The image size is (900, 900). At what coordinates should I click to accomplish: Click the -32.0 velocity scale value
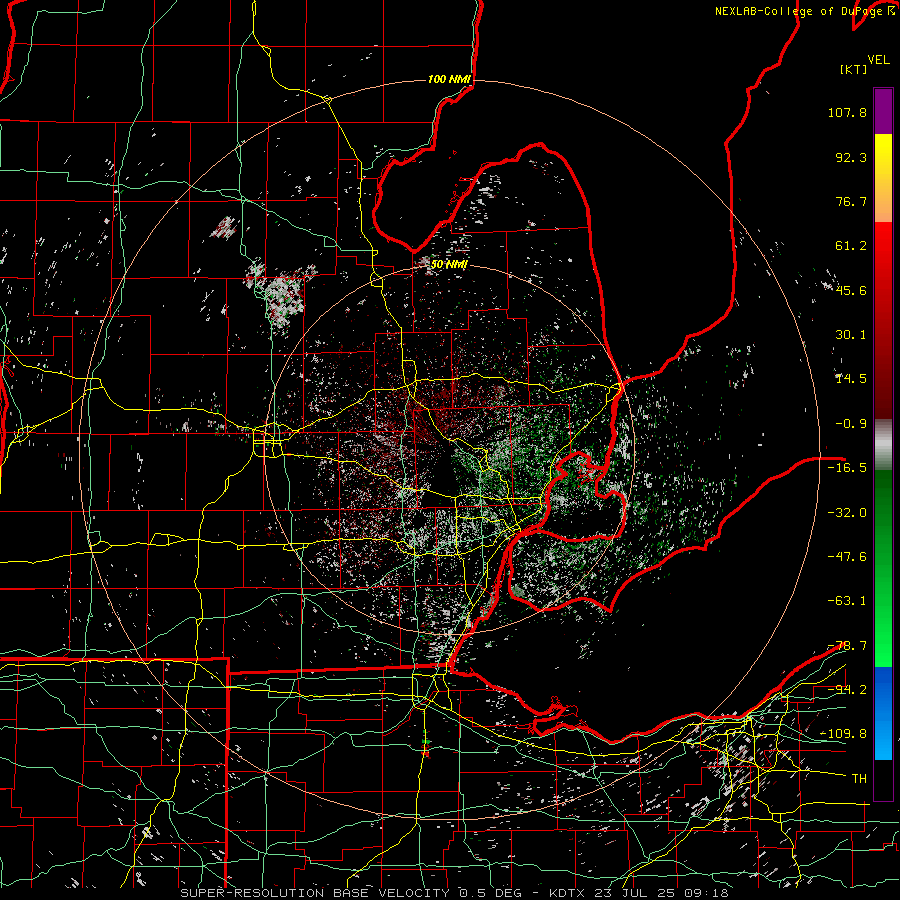click(x=847, y=513)
